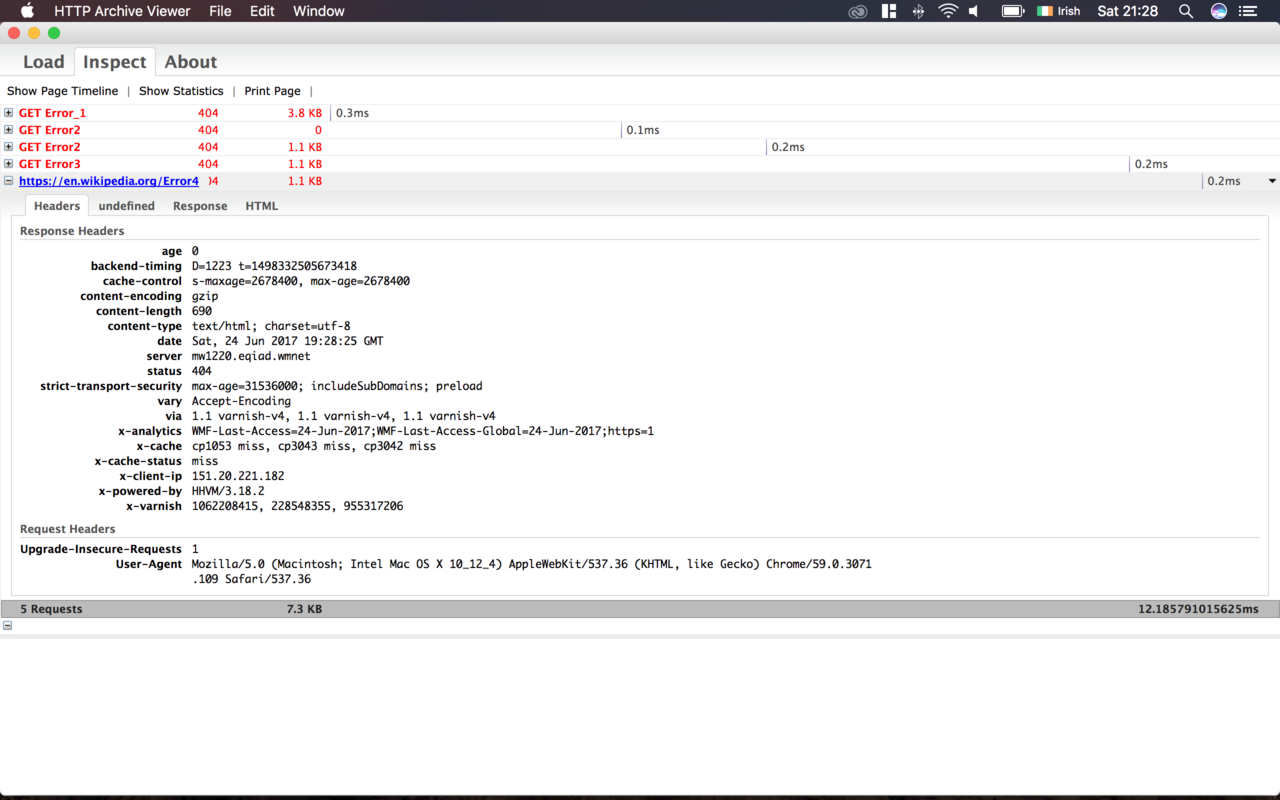Launch Siri from the menu bar
Viewport: 1280px width, 800px height.
(1218, 11)
